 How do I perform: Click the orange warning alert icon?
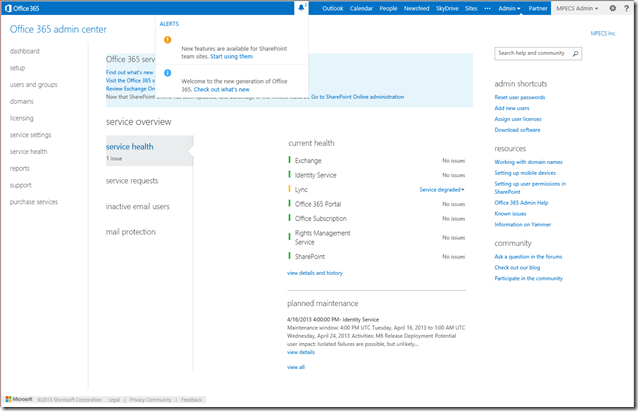coord(168,39)
